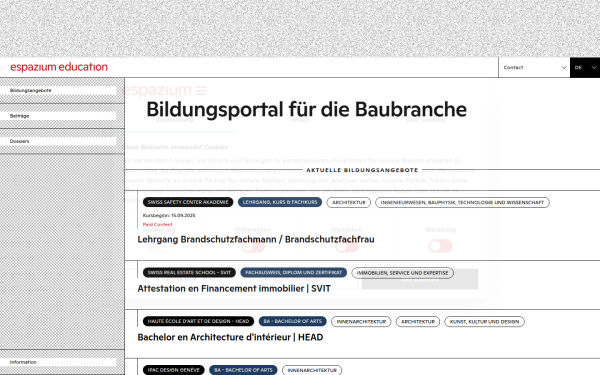Screen dimensions: 600x375
Task: Select the Lehrgang, Kurs & Fachkurs tag
Action: pyautogui.click(x=280, y=202)
